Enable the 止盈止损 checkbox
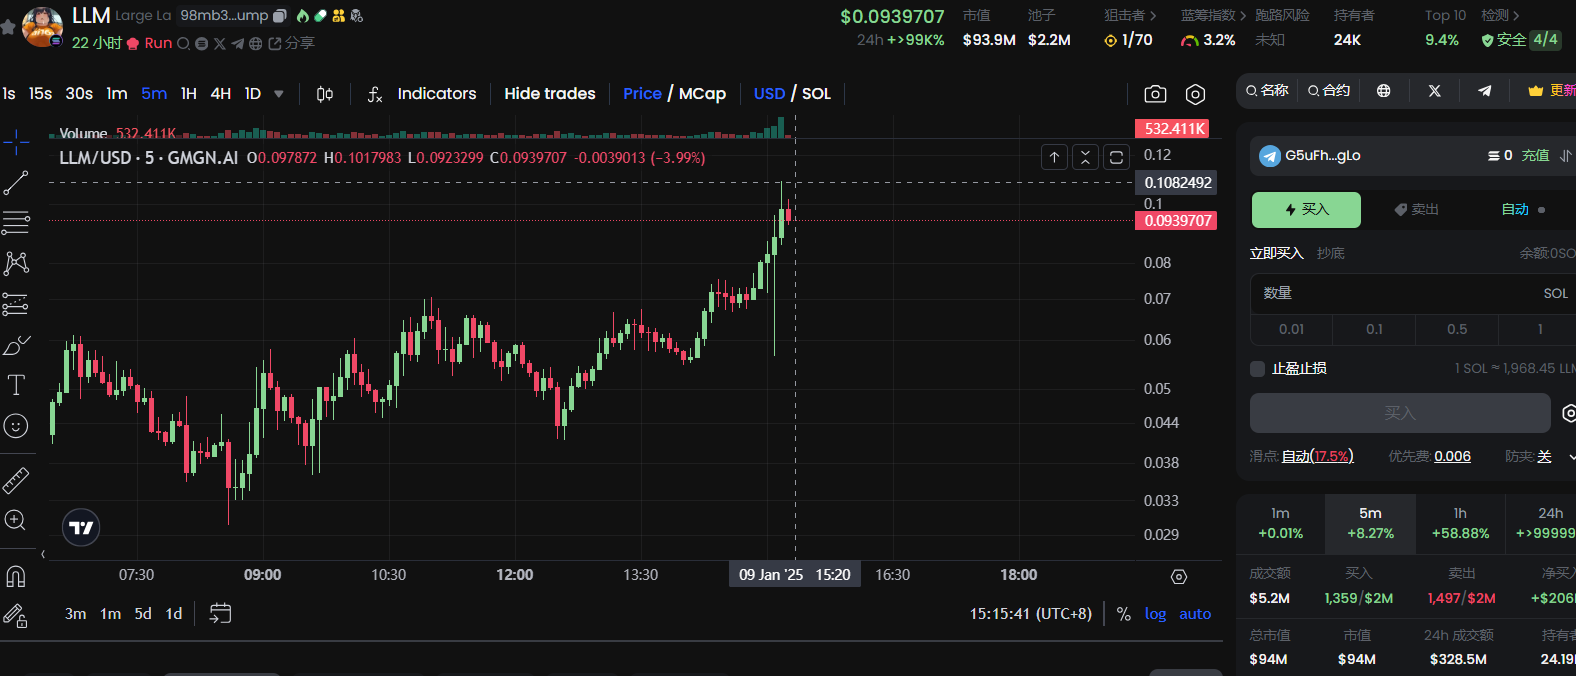 click(1258, 369)
